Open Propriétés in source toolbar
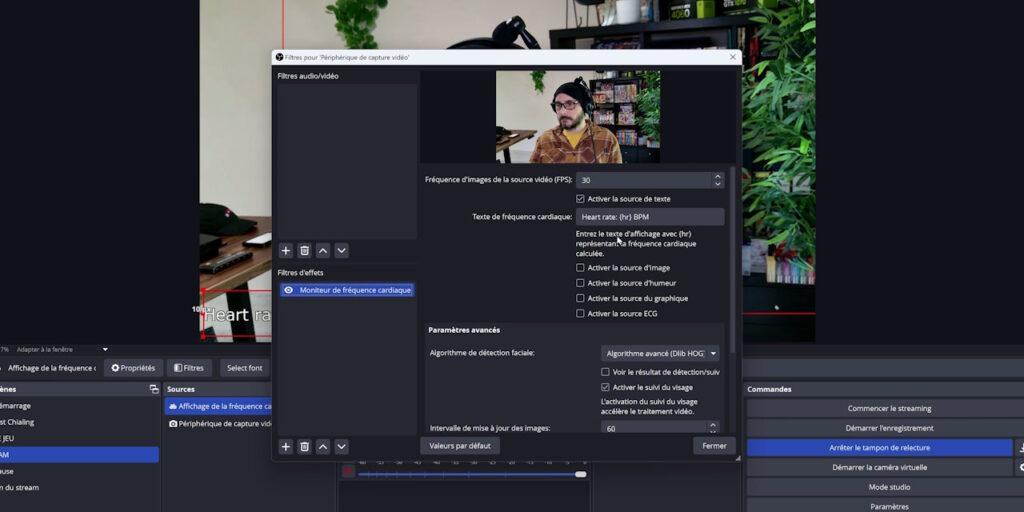Image resolution: width=1024 pixels, height=512 pixels. tap(133, 368)
